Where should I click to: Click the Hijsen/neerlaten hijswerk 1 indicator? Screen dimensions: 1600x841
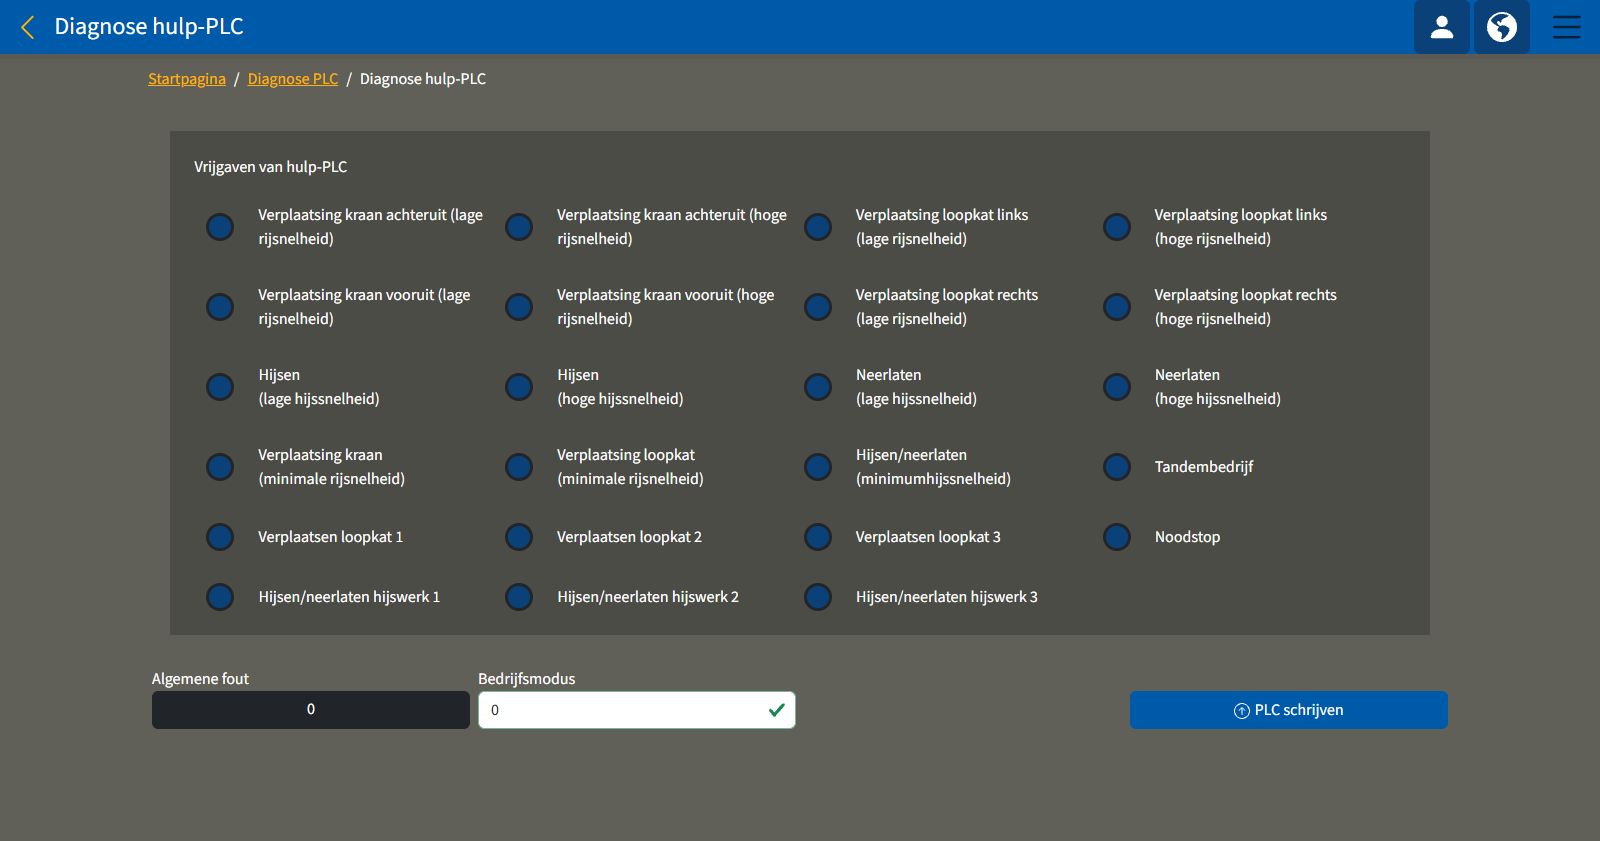(220, 597)
